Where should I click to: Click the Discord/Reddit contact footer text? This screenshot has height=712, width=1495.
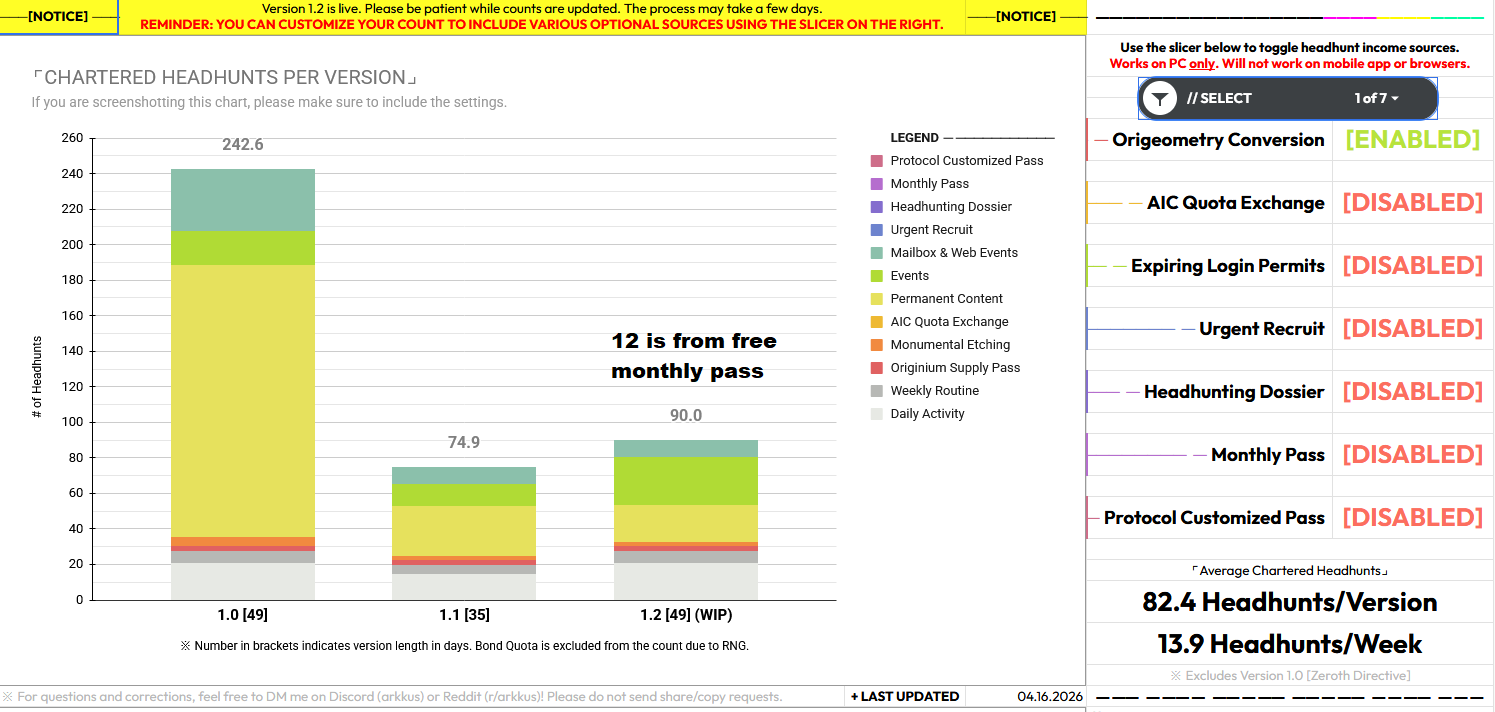392,697
